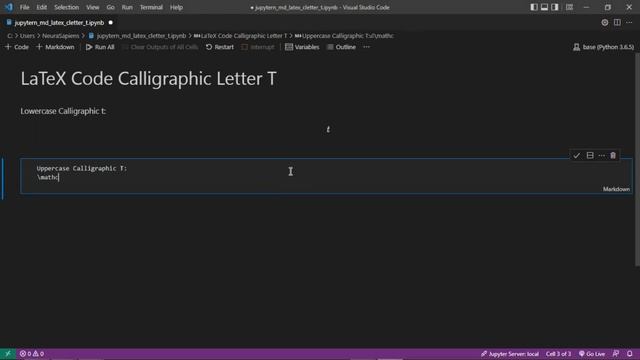Add a new Markdown cell
Screen dimensions: 640x360
56,47
